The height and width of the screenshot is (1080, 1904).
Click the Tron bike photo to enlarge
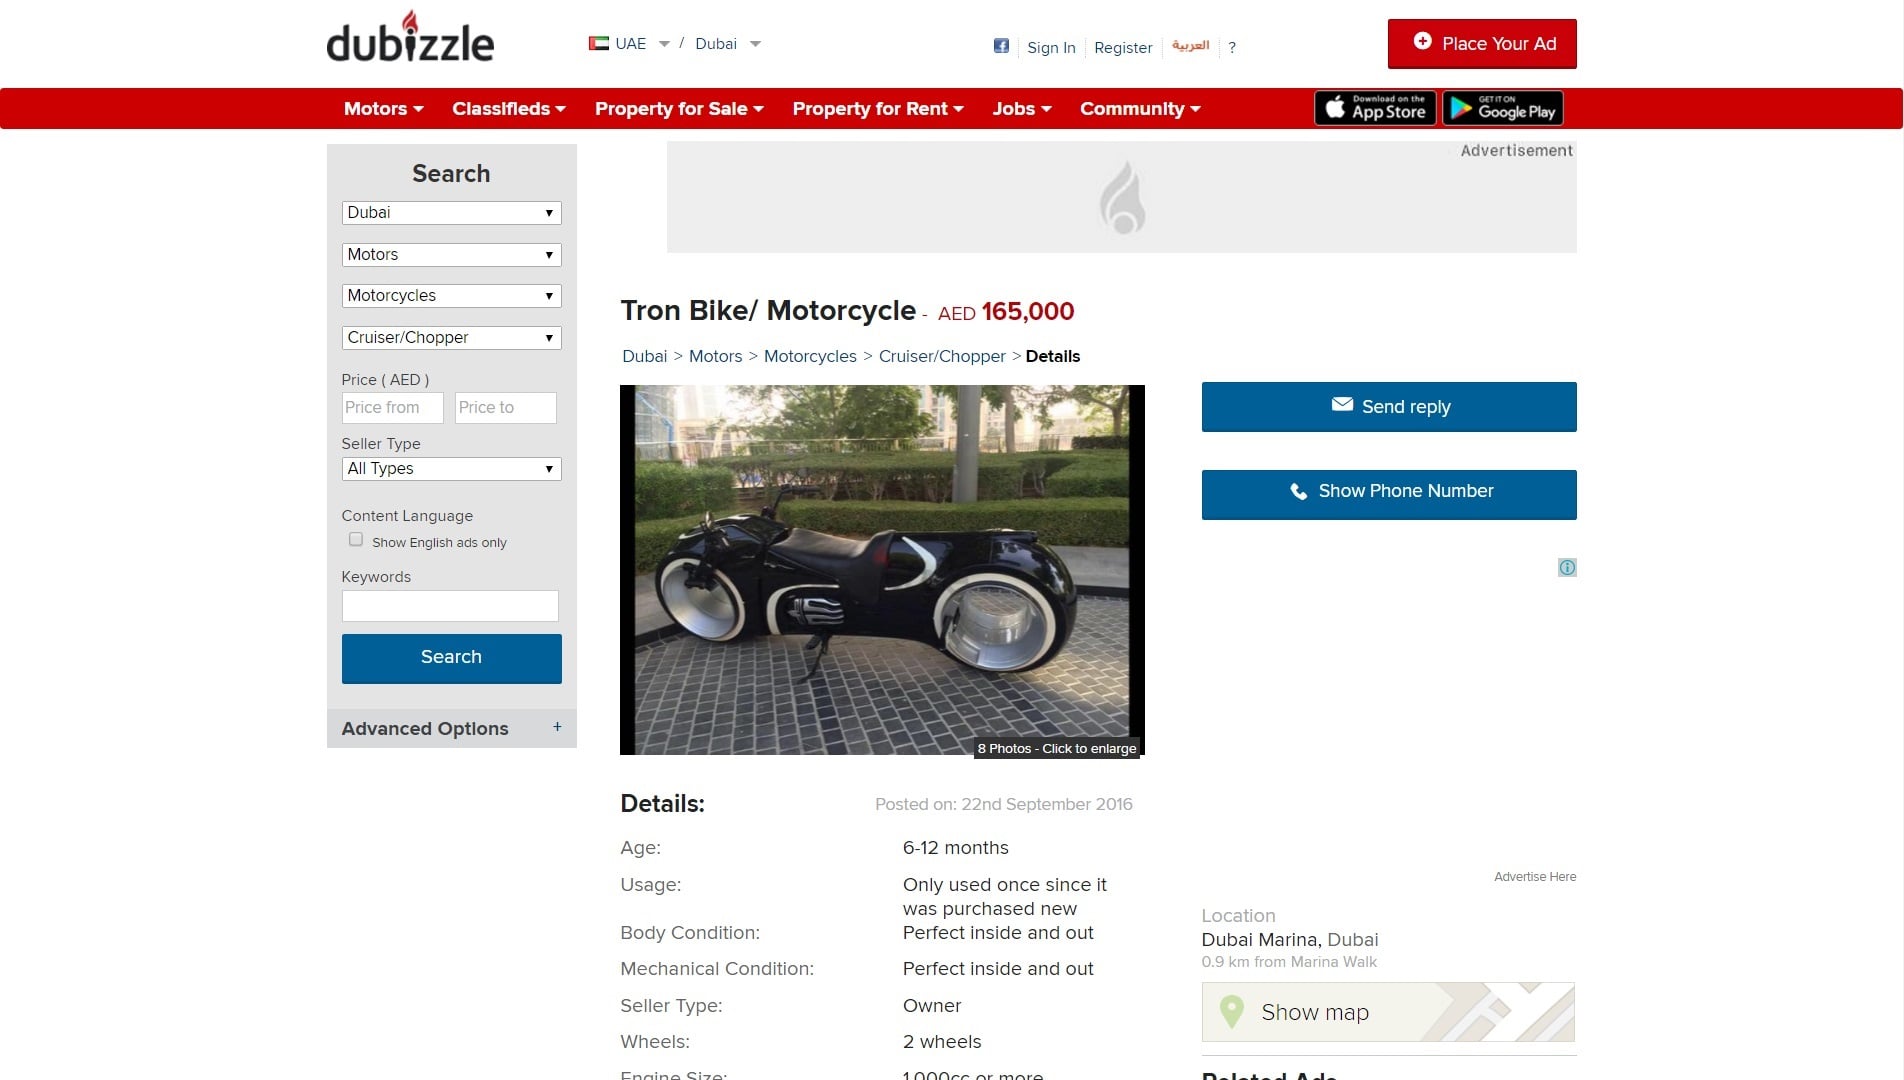(x=882, y=570)
